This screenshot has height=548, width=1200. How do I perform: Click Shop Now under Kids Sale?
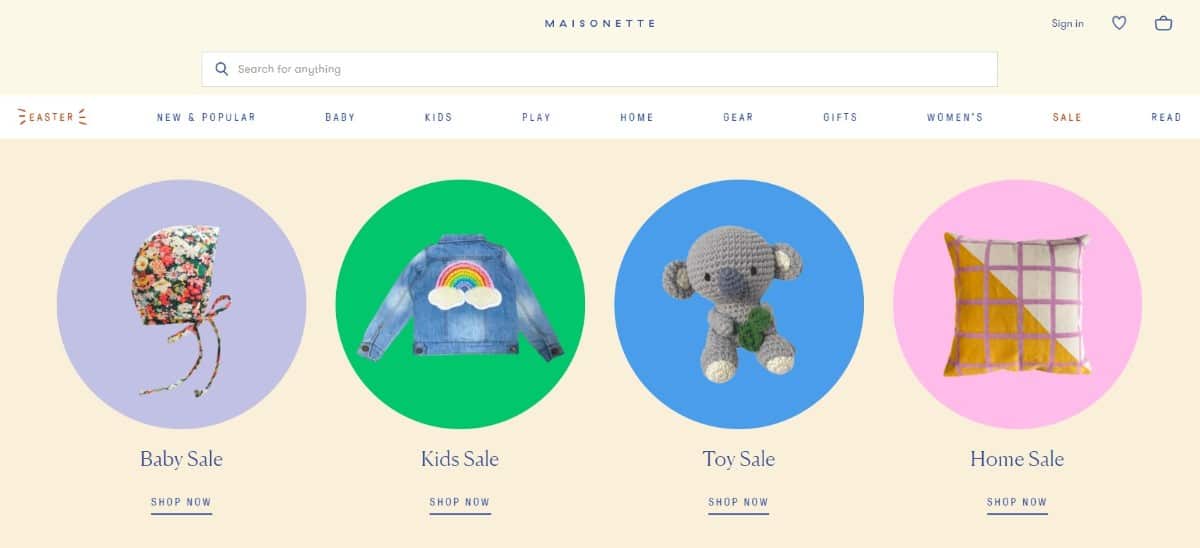[460, 503]
